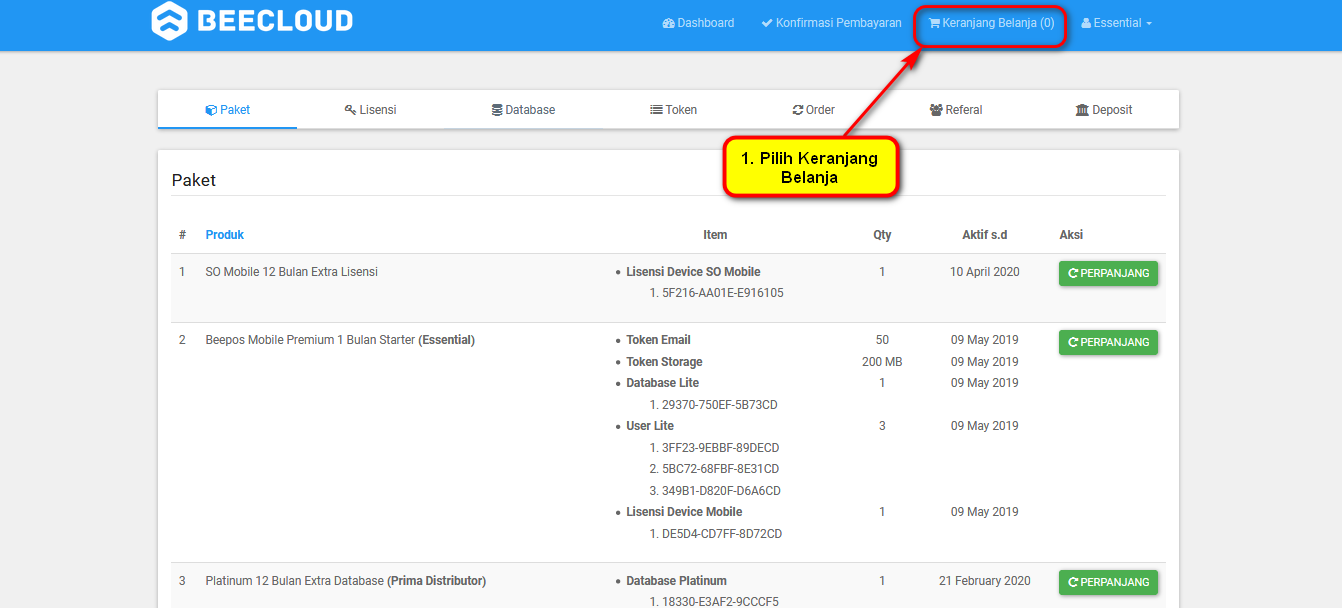The image size is (1342, 608).
Task: Click the Item column header
Action: pyautogui.click(x=715, y=235)
